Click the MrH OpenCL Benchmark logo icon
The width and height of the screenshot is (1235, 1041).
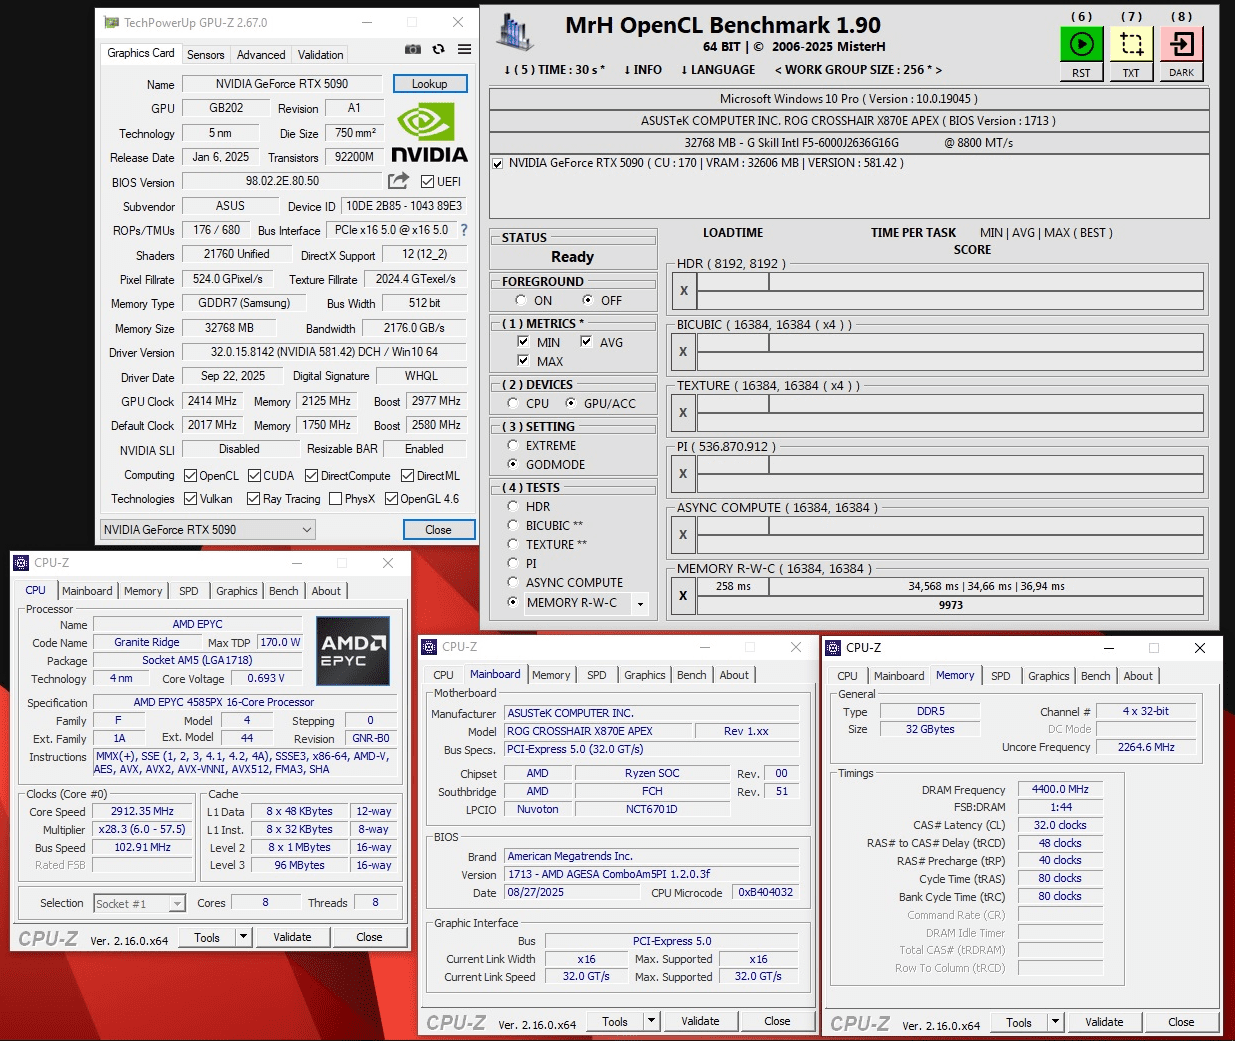pos(516,33)
